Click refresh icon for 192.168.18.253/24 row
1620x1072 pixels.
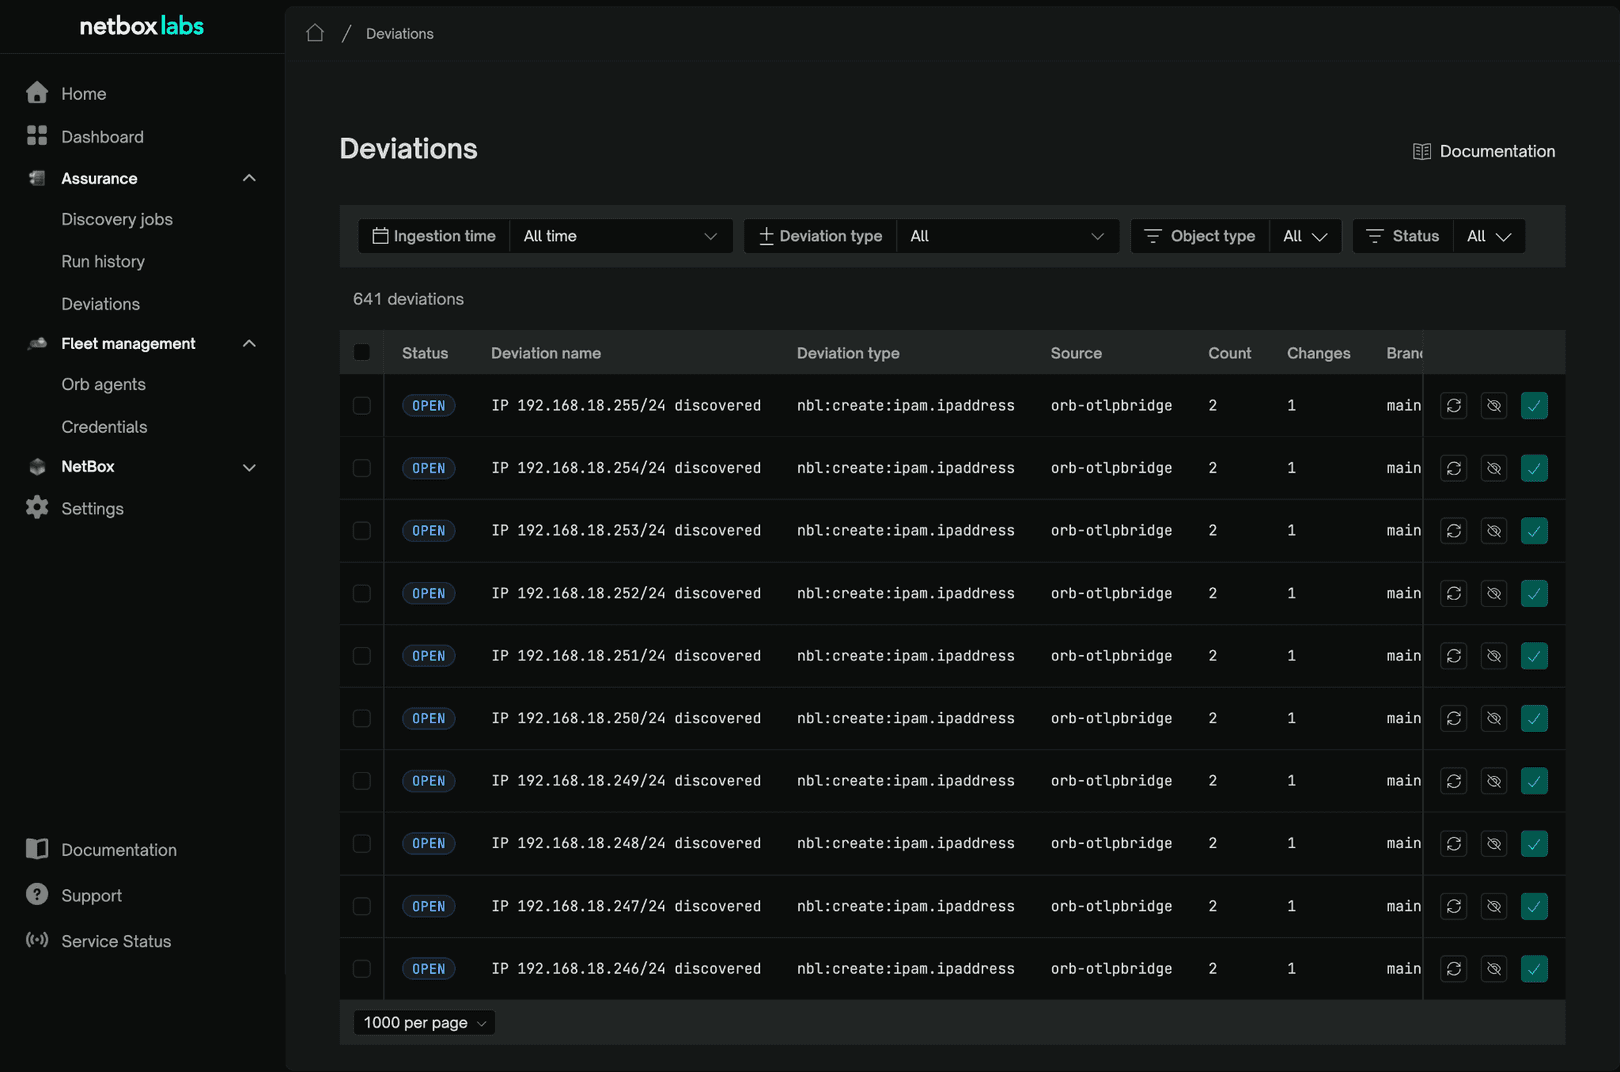(x=1454, y=531)
